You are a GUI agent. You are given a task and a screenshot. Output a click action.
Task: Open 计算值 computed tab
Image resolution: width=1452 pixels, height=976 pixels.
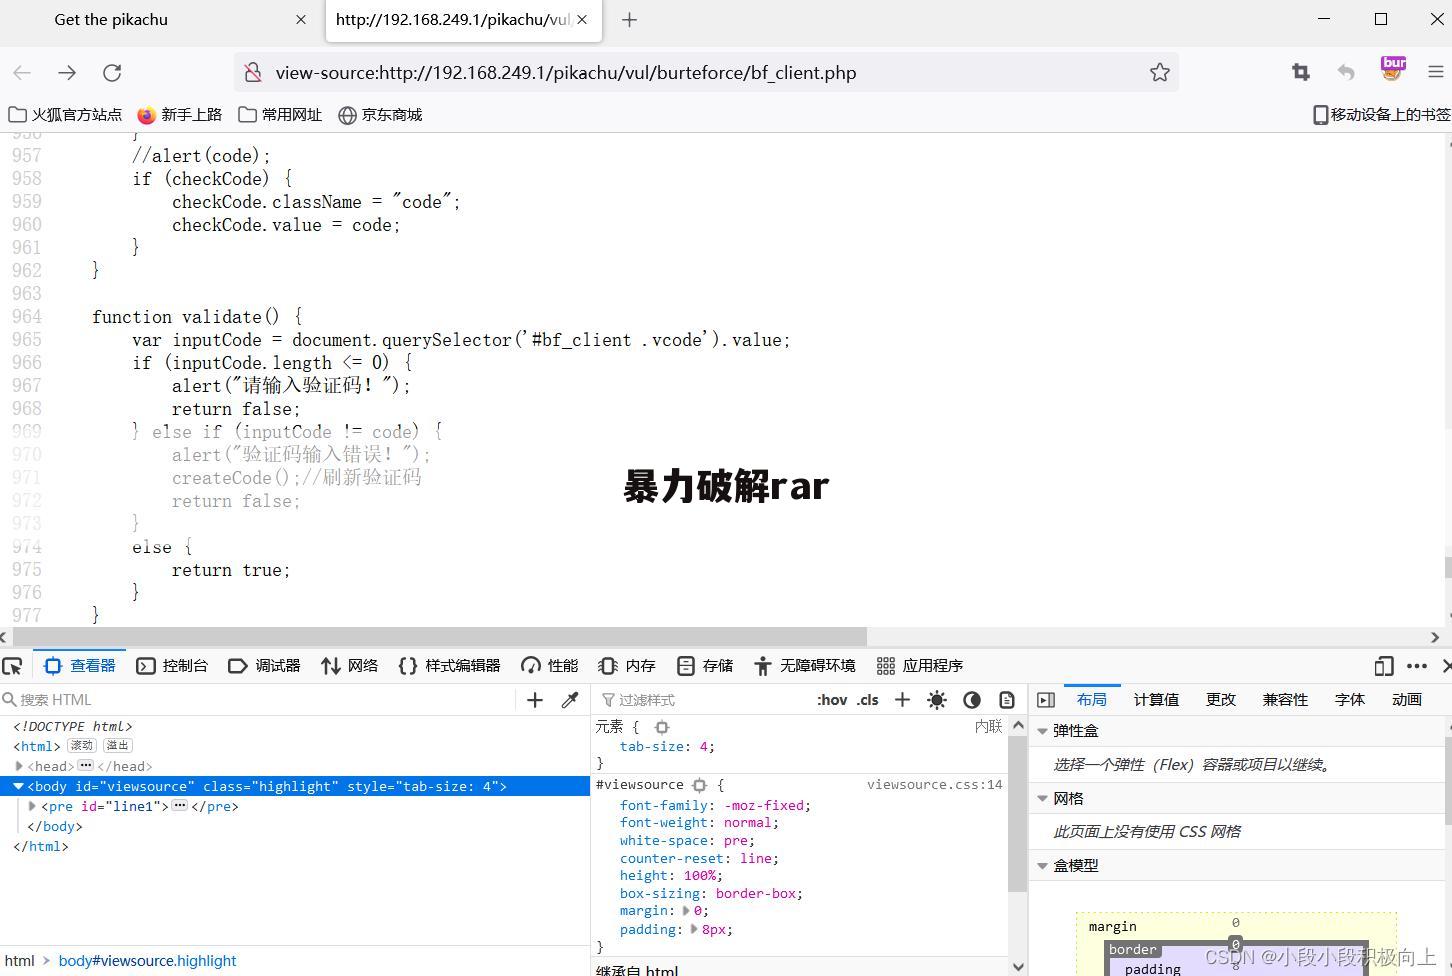pos(1156,700)
